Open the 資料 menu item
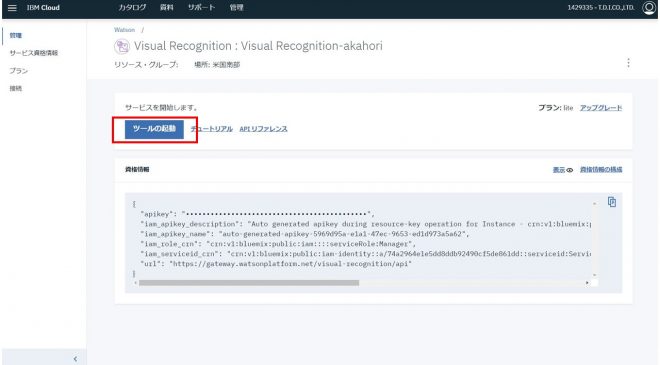Image resolution: width=660 pixels, height=365 pixels. pos(167,8)
